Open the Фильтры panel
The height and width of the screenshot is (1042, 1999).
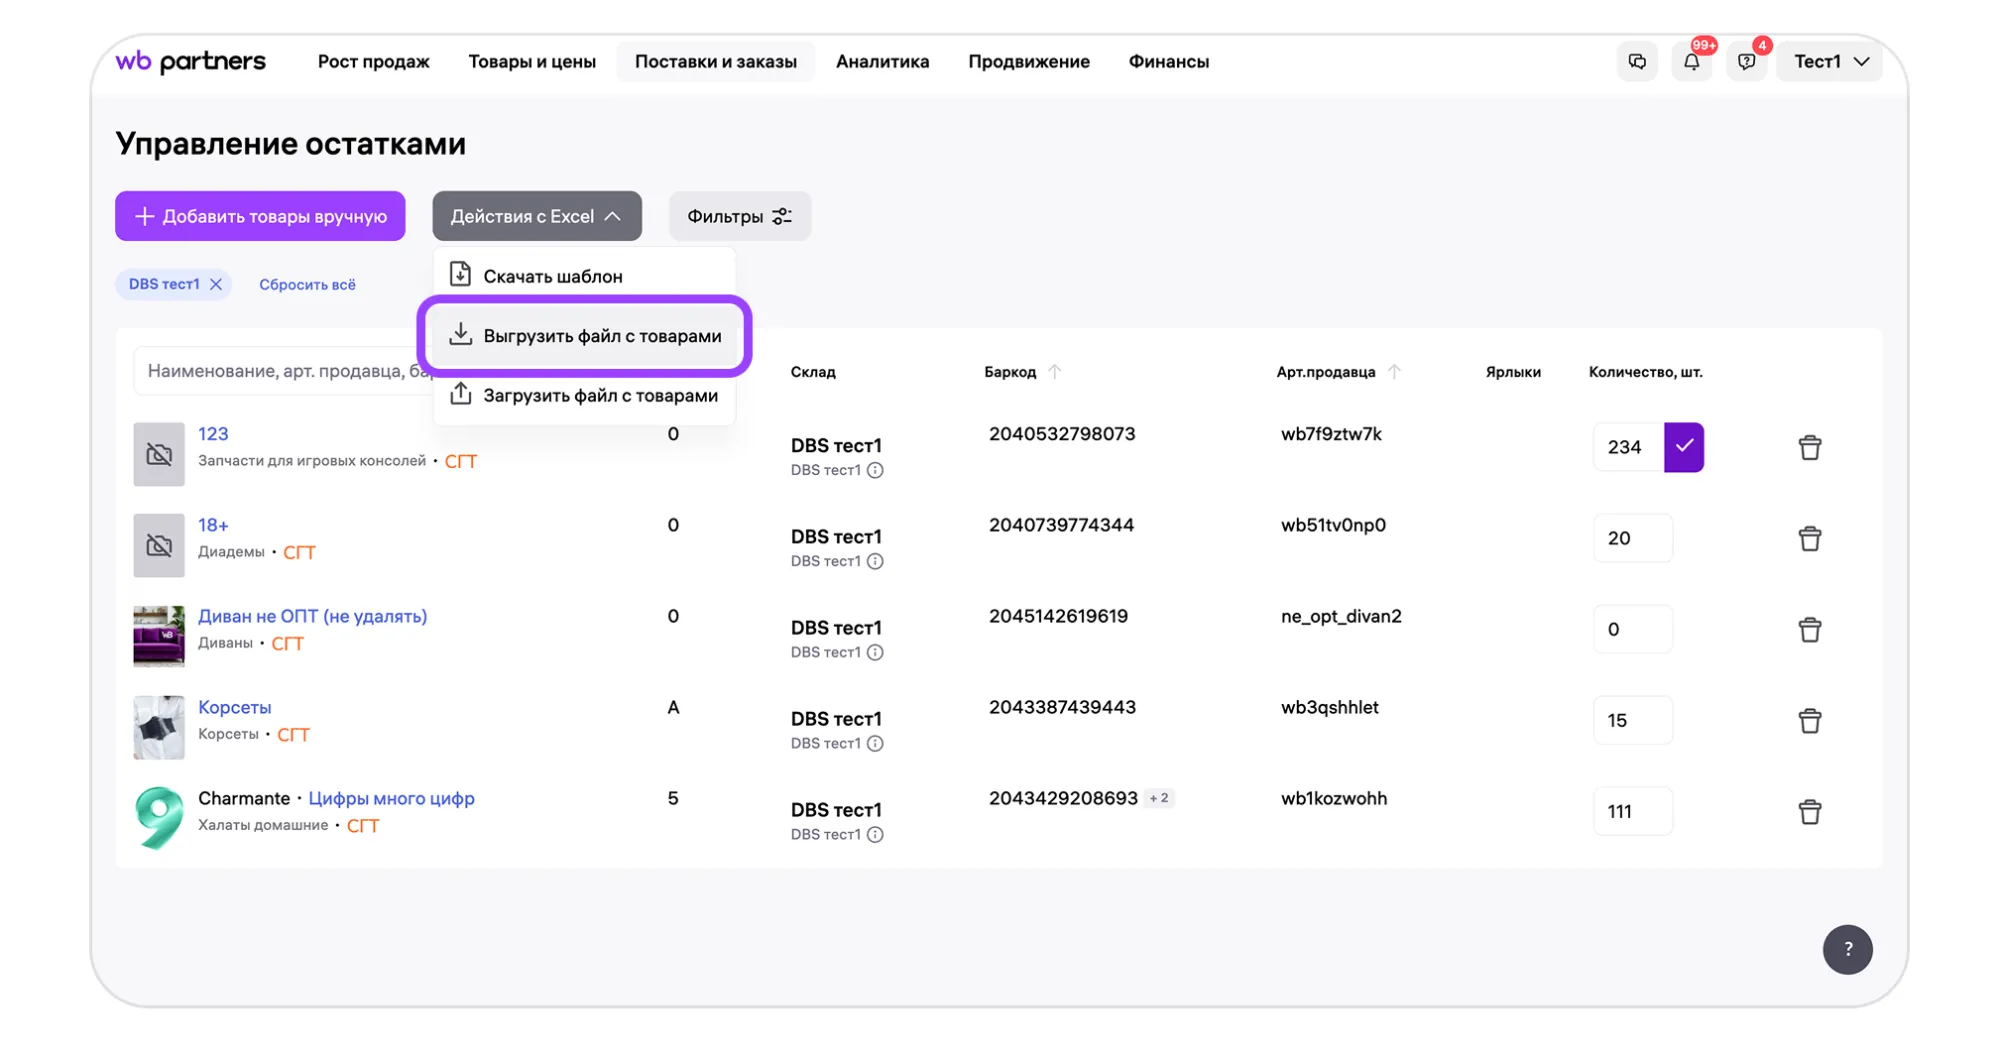(x=739, y=216)
